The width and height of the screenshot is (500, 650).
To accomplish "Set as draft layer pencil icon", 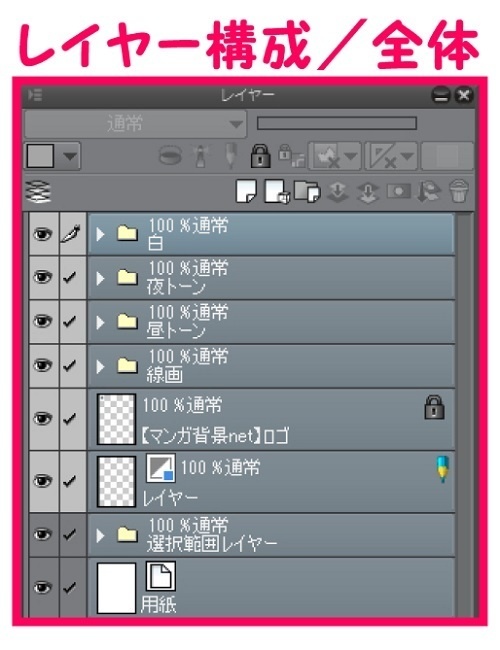I will 230,155.
